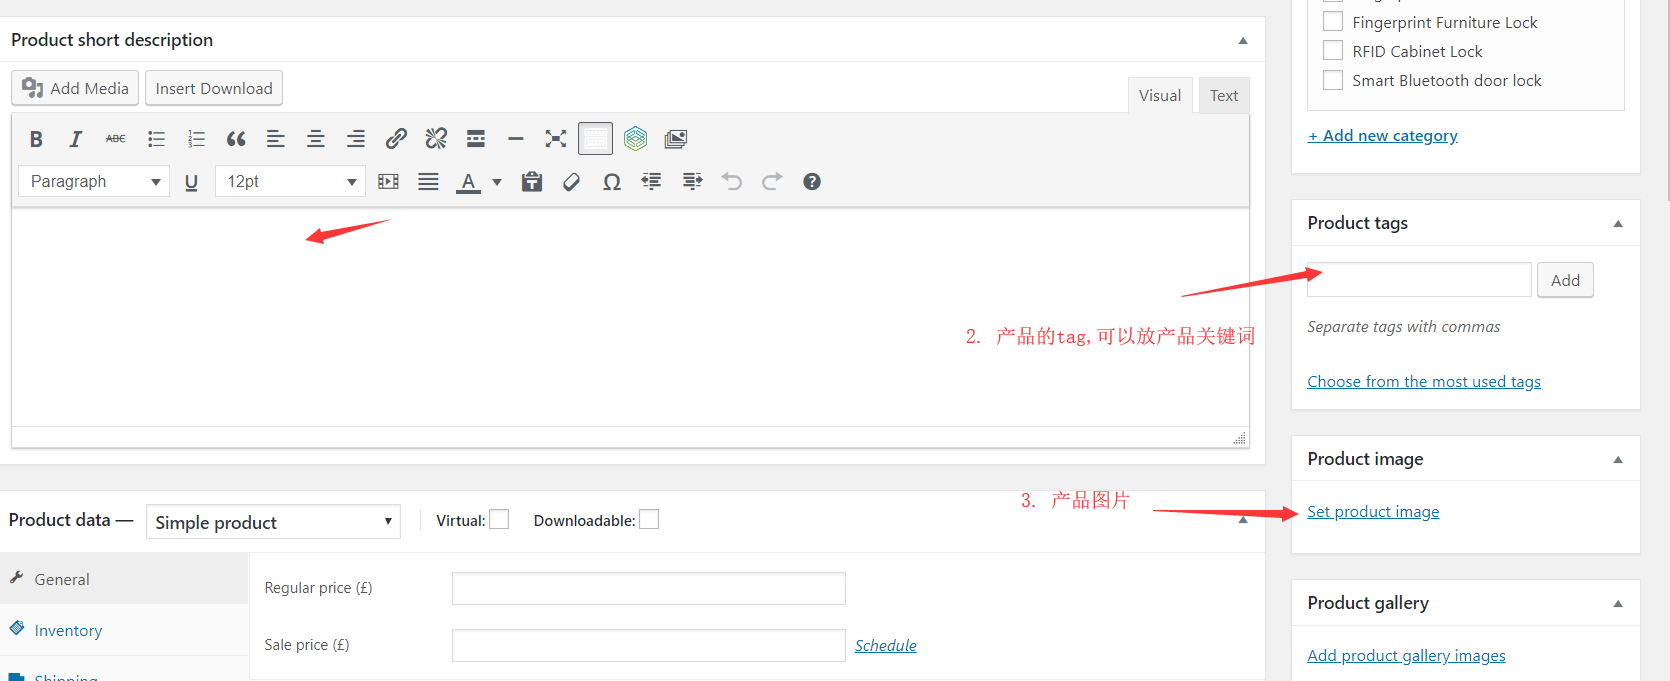Viewport: 1670px width, 681px height.
Task: Open the Inventory product data tab
Action: 68,631
